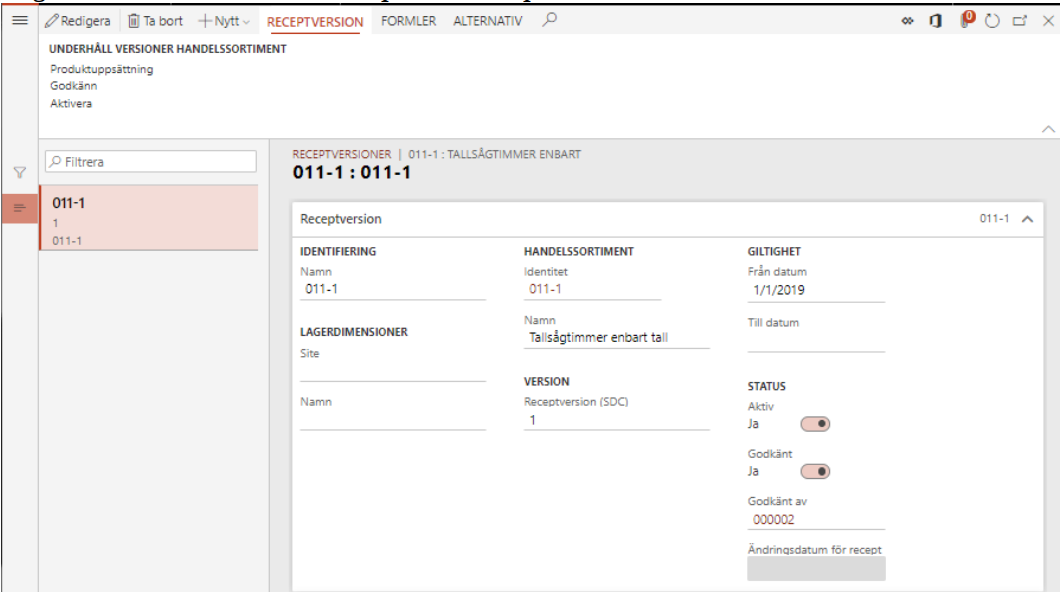Image resolution: width=1063 pixels, height=592 pixels.
Task: Click the filter funnel icon in left sidebar
Action: (19, 173)
